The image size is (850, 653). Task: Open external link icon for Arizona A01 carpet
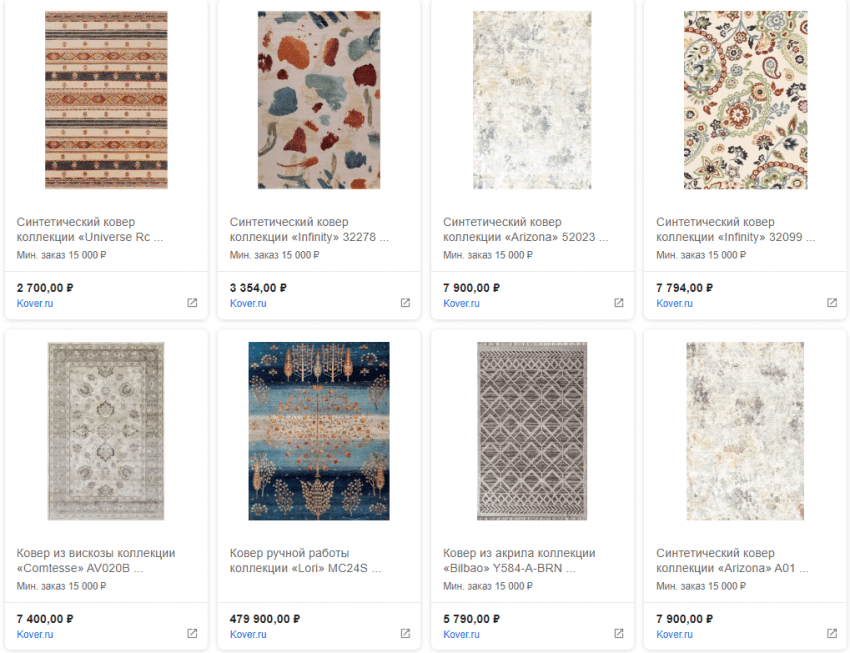(831, 634)
